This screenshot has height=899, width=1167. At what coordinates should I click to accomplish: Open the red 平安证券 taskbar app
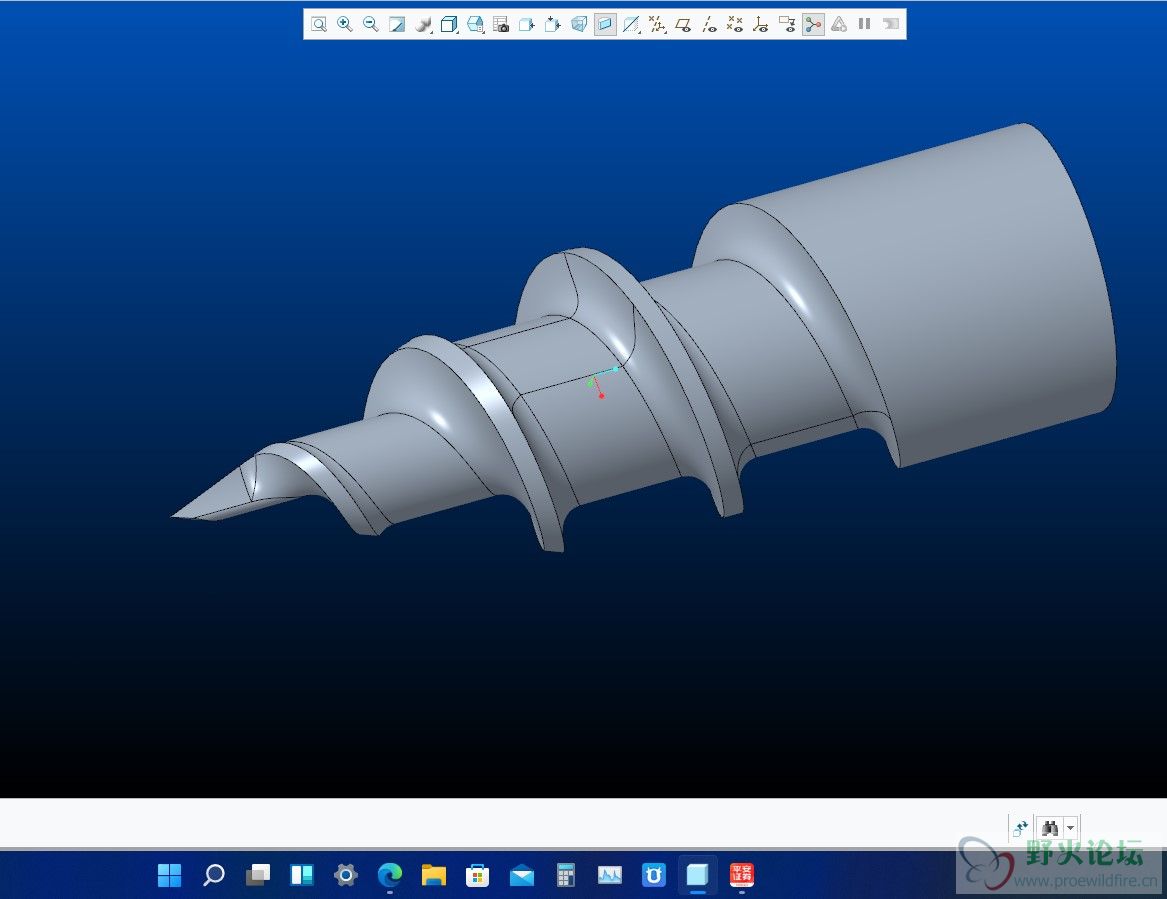click(742, 874)
